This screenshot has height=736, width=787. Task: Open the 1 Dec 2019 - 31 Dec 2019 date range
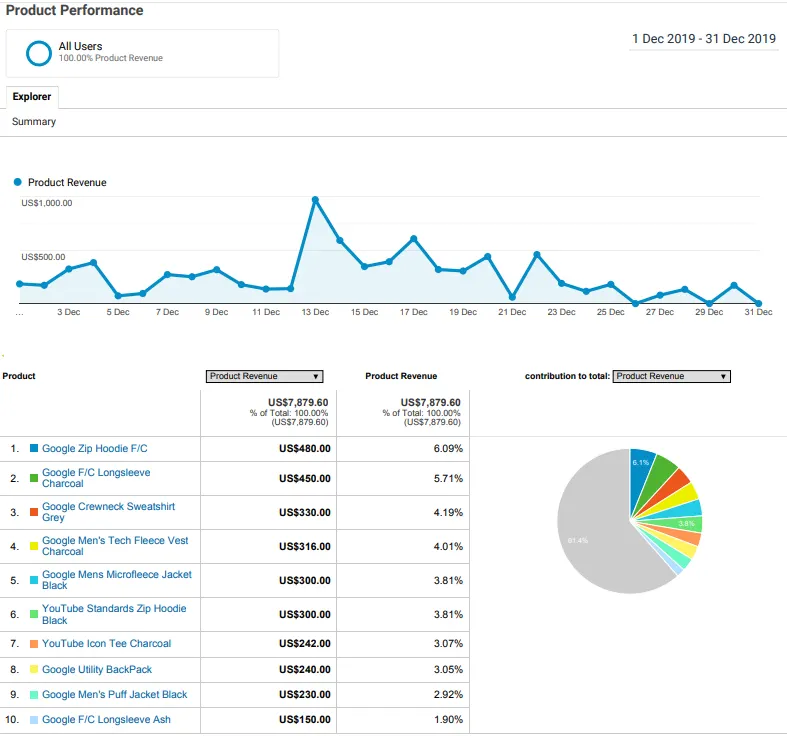(704, 39)
